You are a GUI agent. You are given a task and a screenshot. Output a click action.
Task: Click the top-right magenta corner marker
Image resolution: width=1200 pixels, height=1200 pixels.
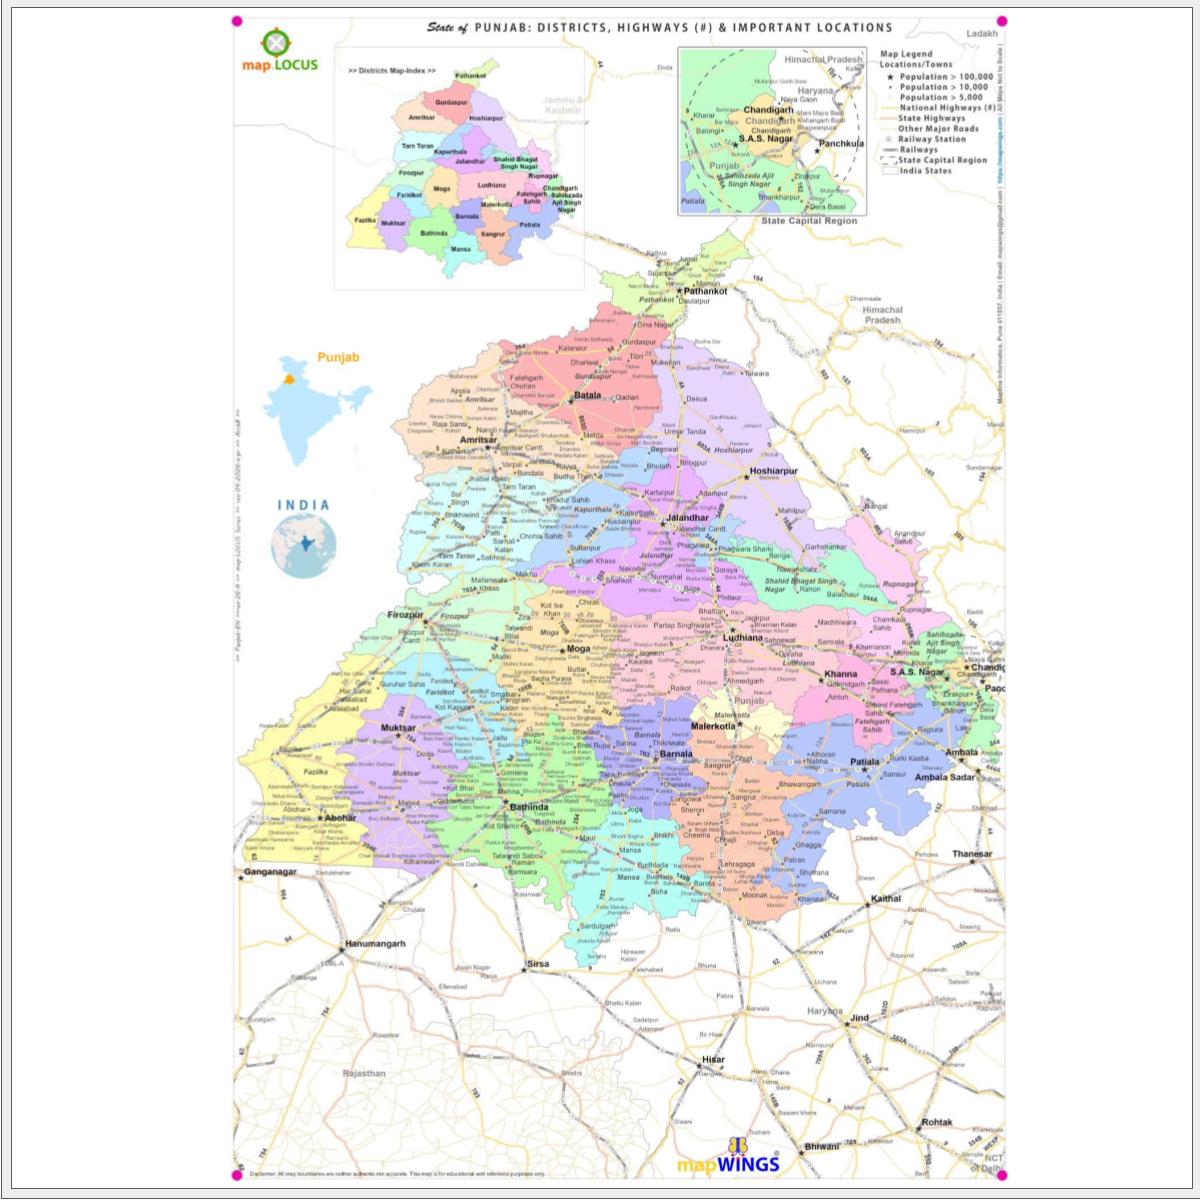(1003, 21)
